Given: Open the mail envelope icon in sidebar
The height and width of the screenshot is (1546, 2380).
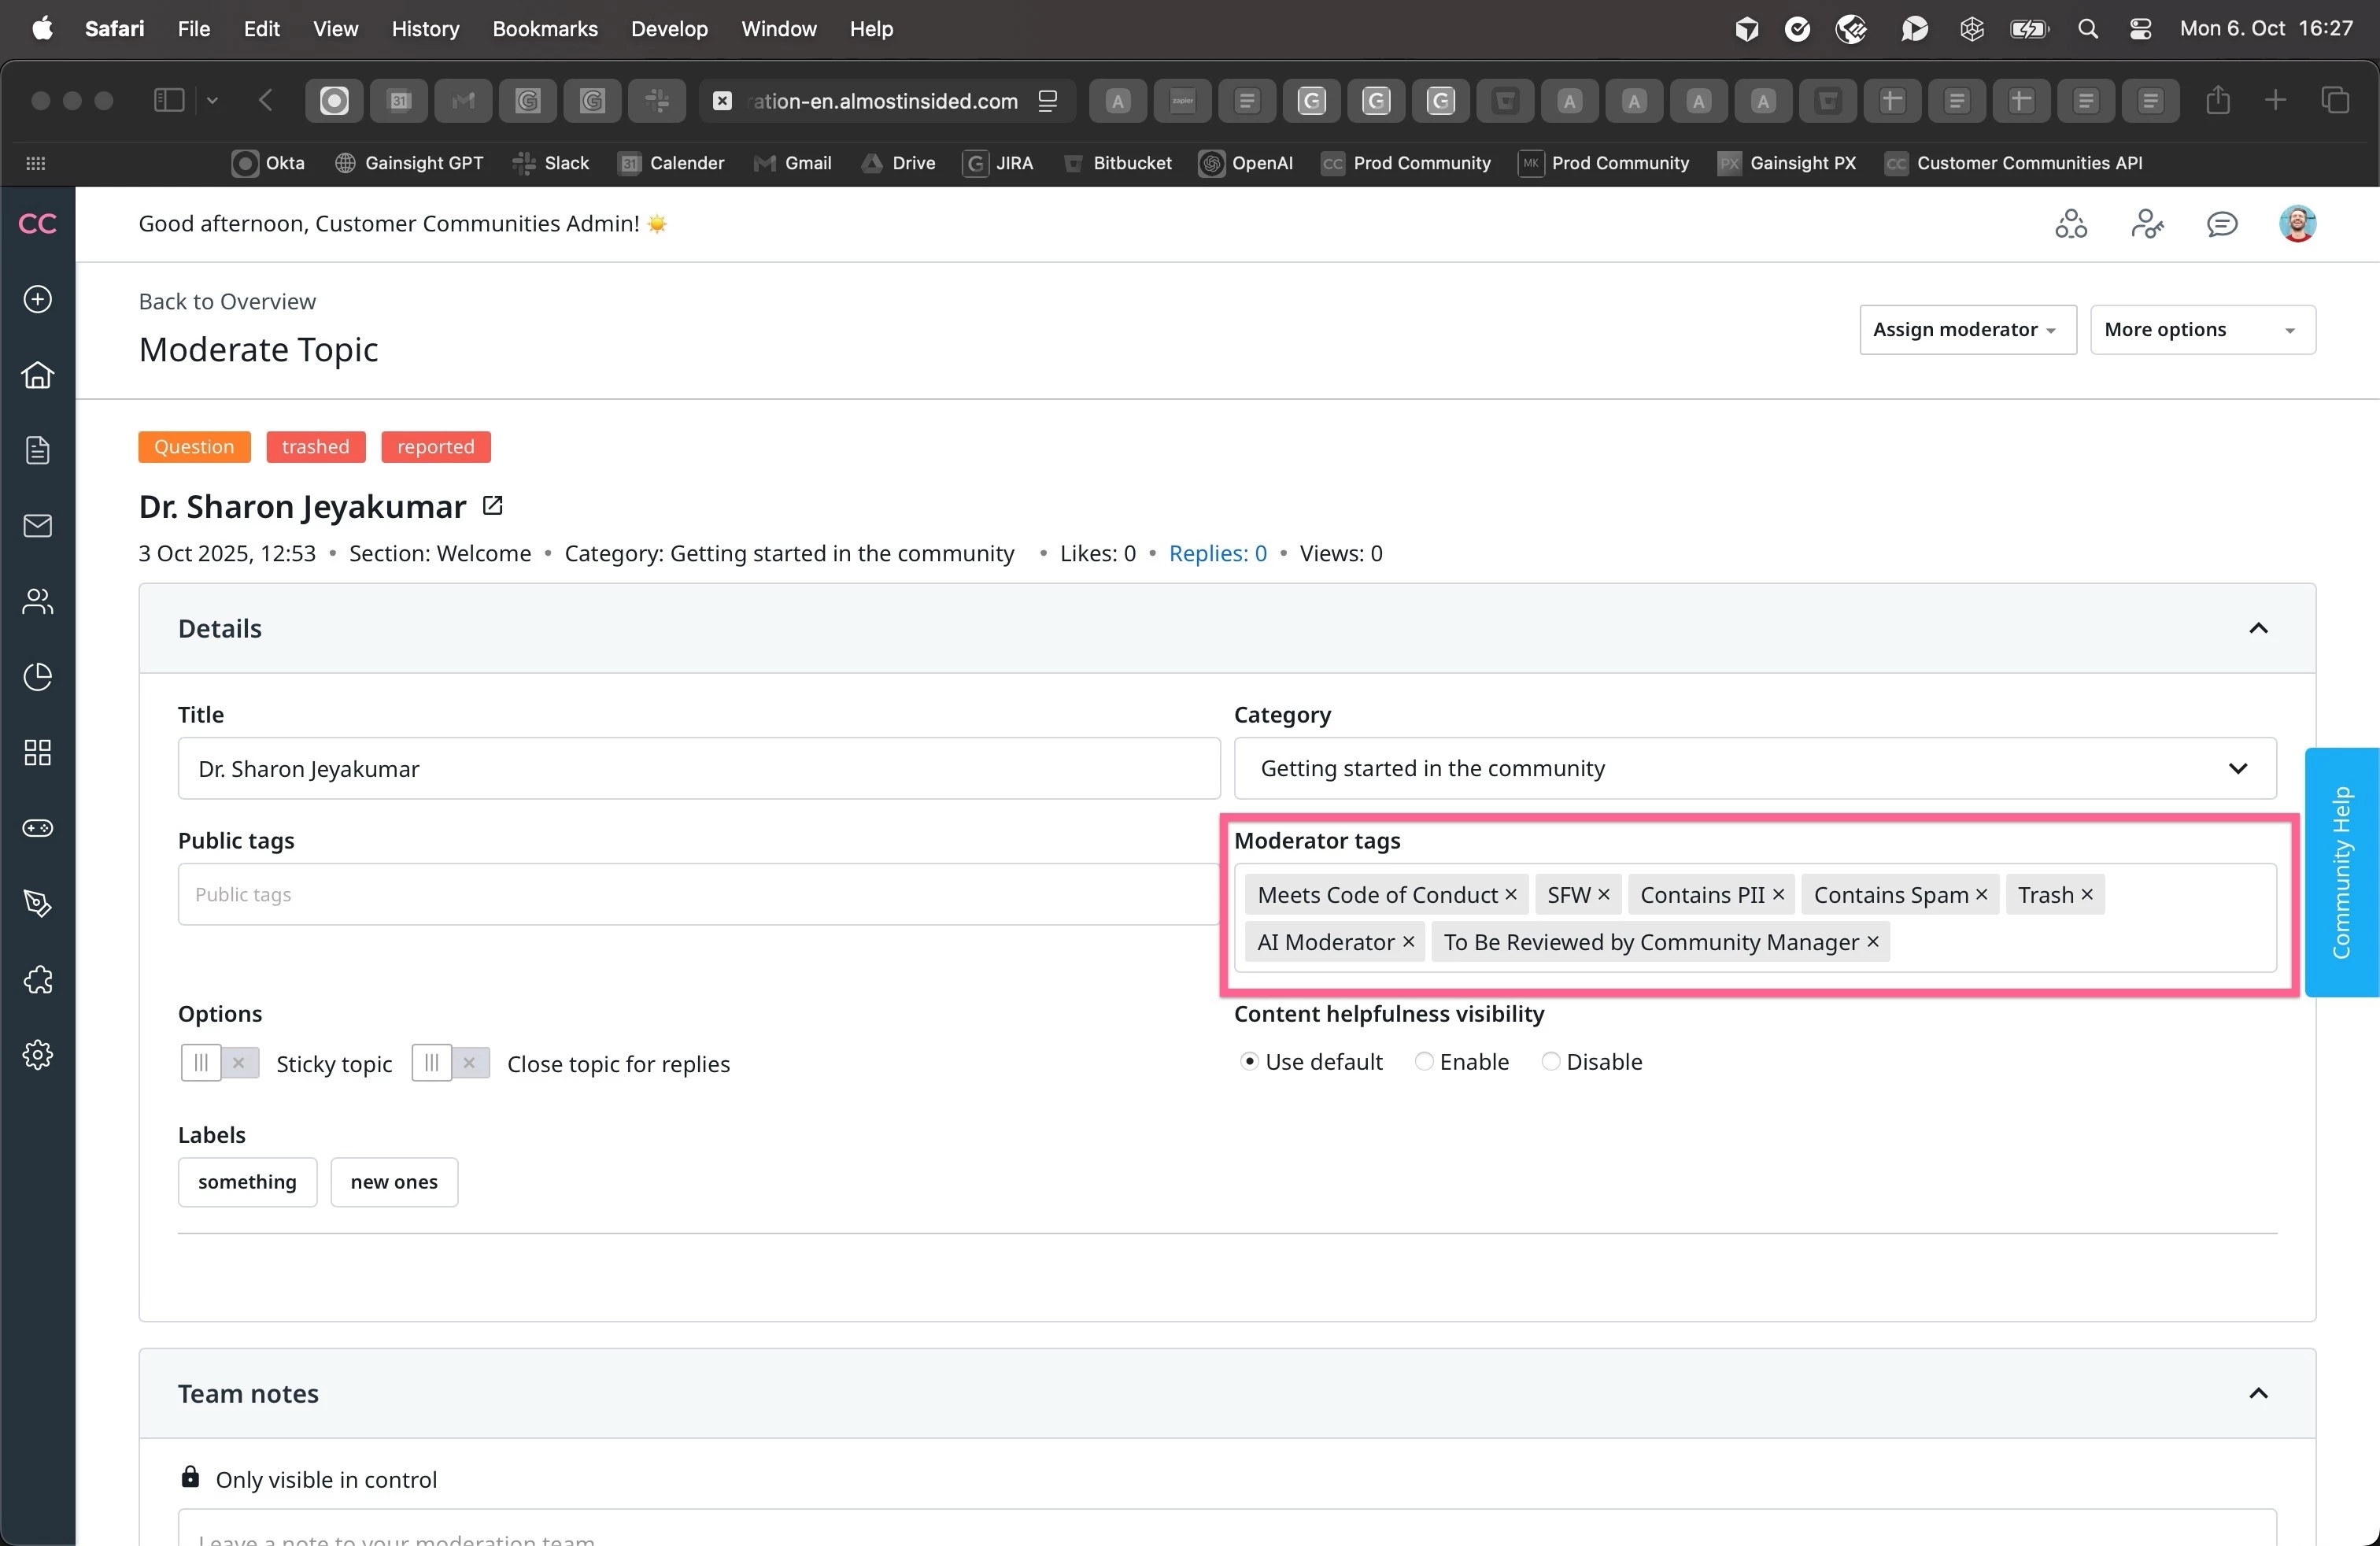Looking at the screenshot, I should 37,526.
